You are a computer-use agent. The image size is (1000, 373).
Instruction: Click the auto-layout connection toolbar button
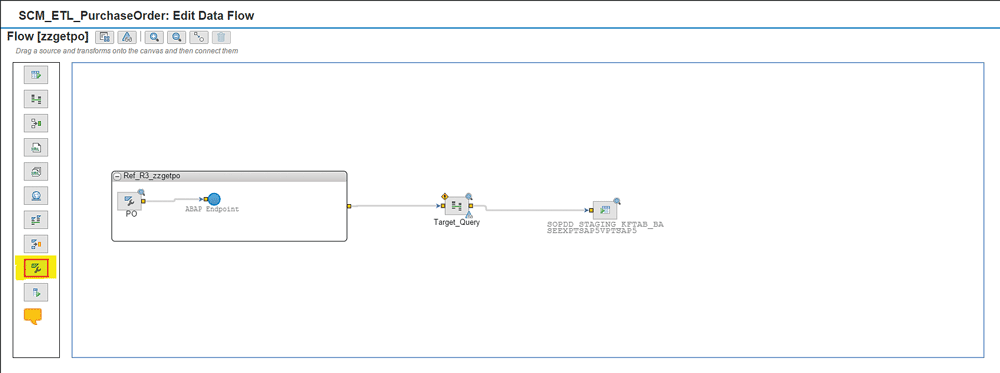coord(198,37)
